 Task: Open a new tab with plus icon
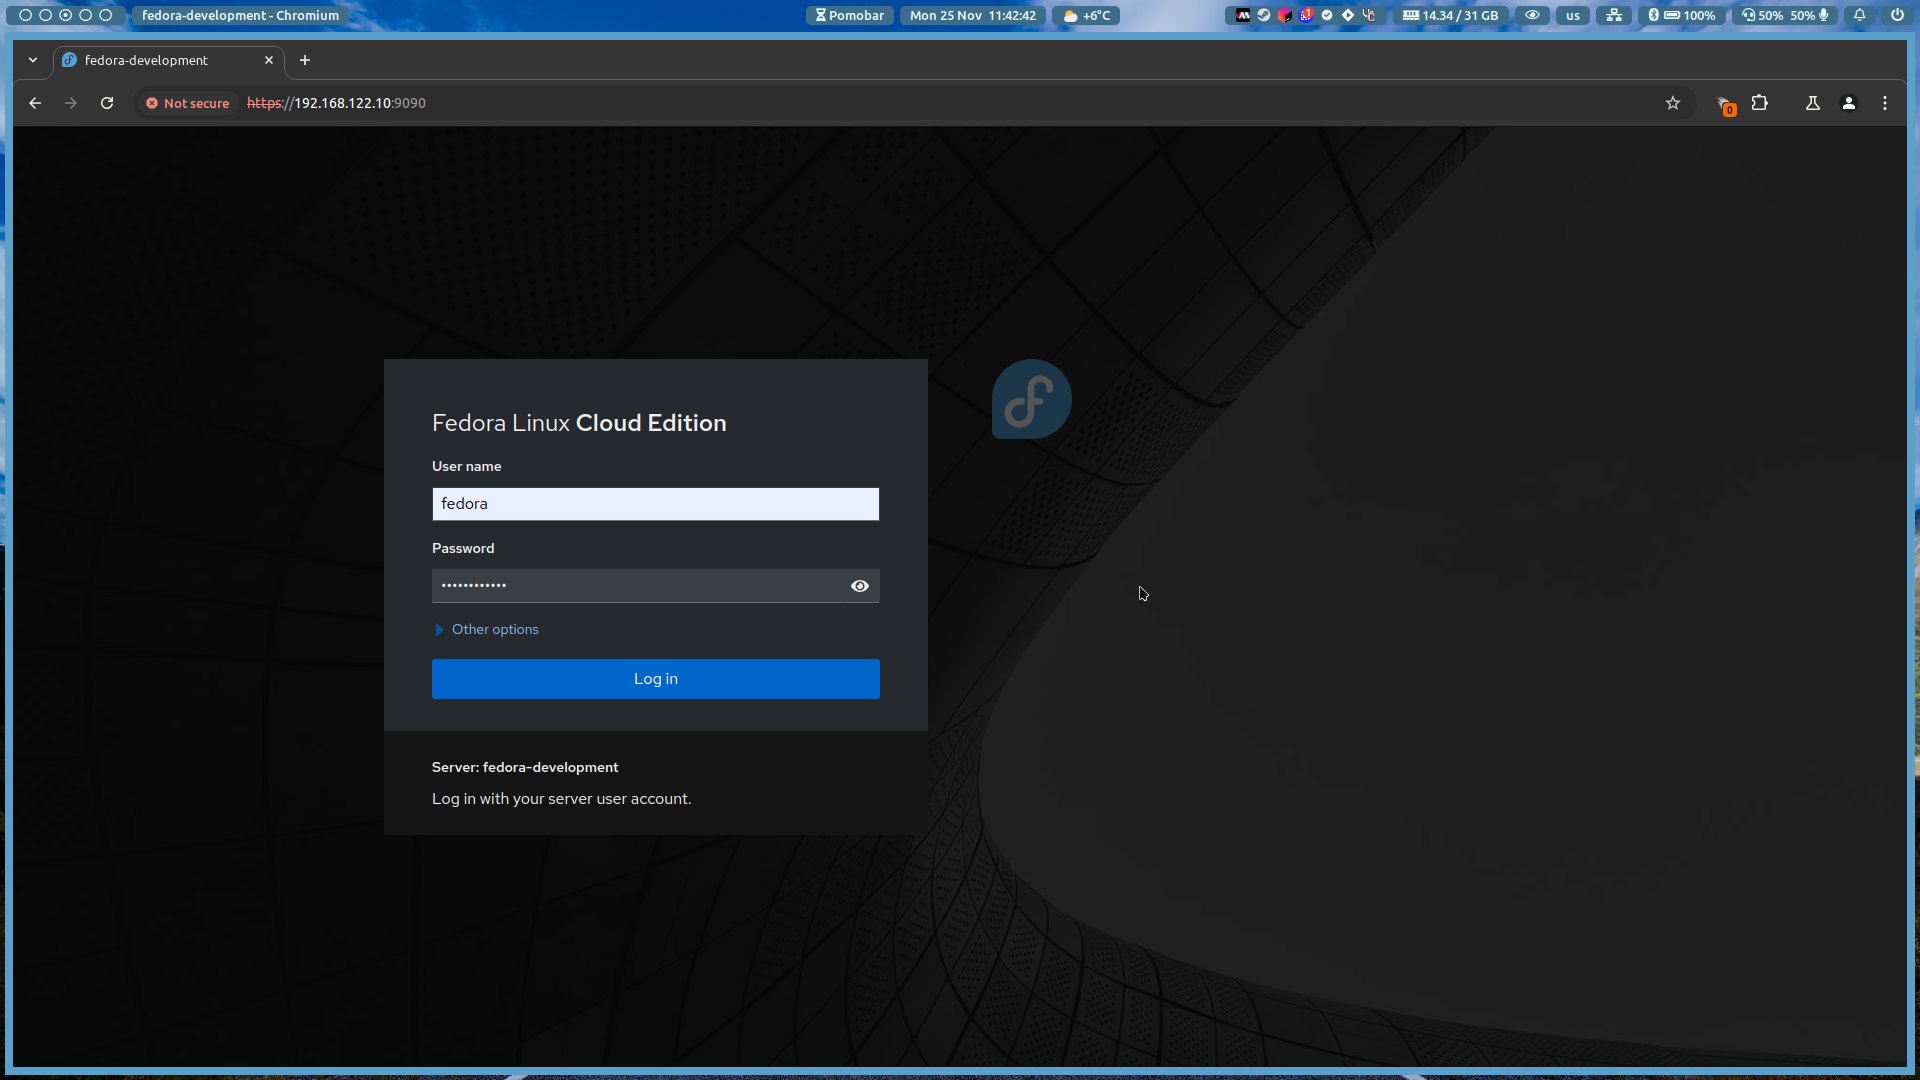pos(305,60)
